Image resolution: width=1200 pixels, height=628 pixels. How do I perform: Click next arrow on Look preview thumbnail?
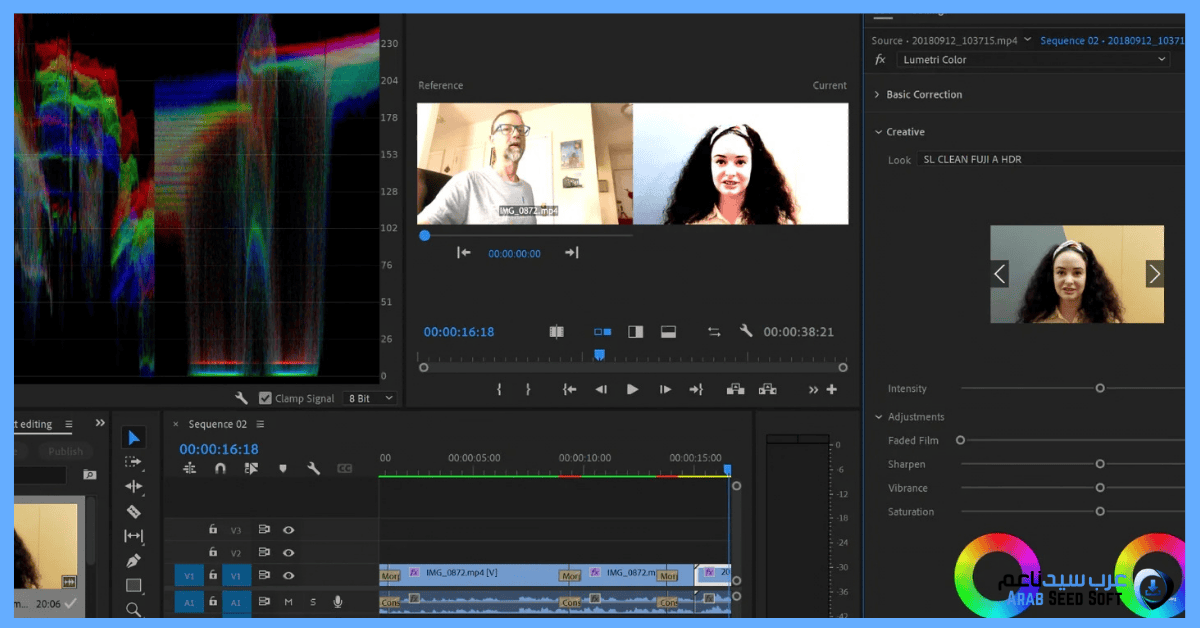tap(1154, 273)
